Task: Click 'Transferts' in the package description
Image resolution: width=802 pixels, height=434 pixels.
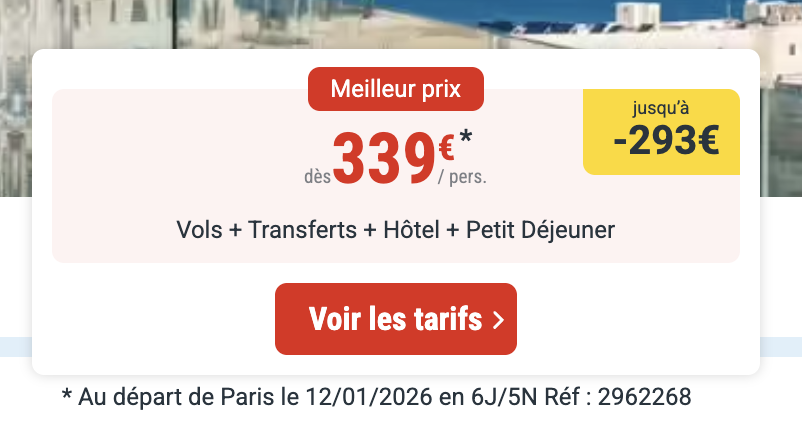Action: coord(302,230)
